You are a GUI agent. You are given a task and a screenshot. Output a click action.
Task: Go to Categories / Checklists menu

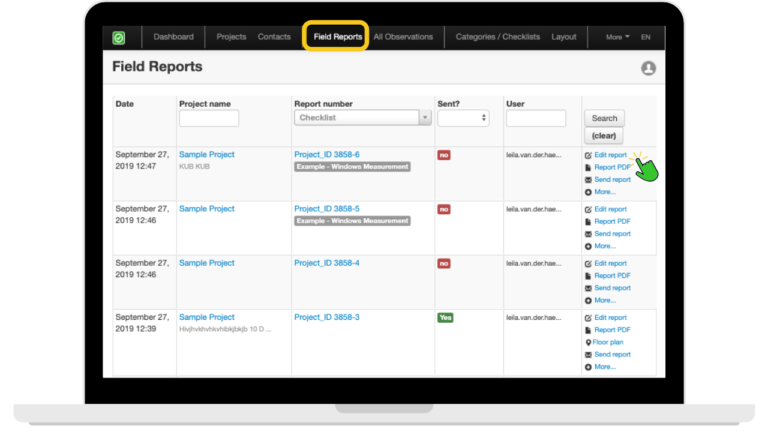[497, 37]
